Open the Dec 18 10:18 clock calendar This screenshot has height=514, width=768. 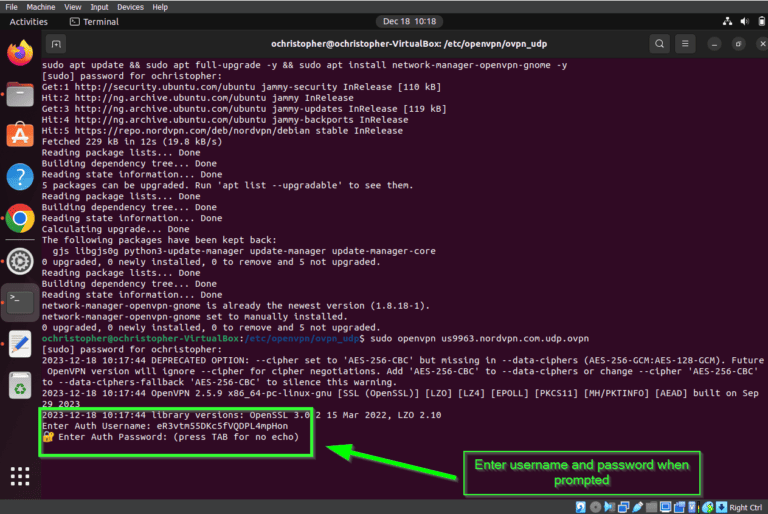click(409, 22)
